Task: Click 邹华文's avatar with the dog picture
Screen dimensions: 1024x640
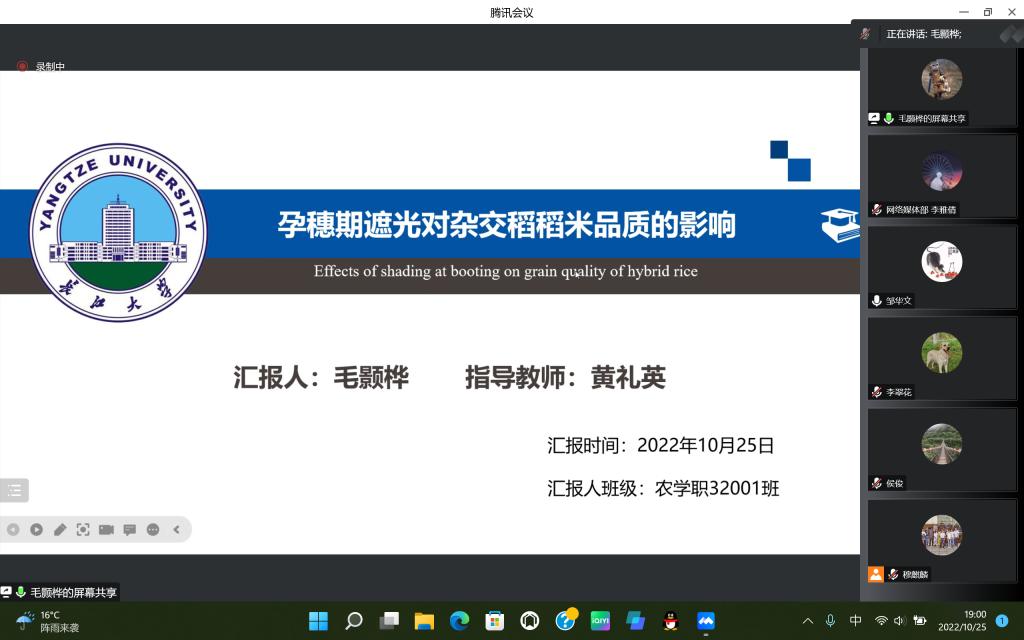Action: pos(941,261)
